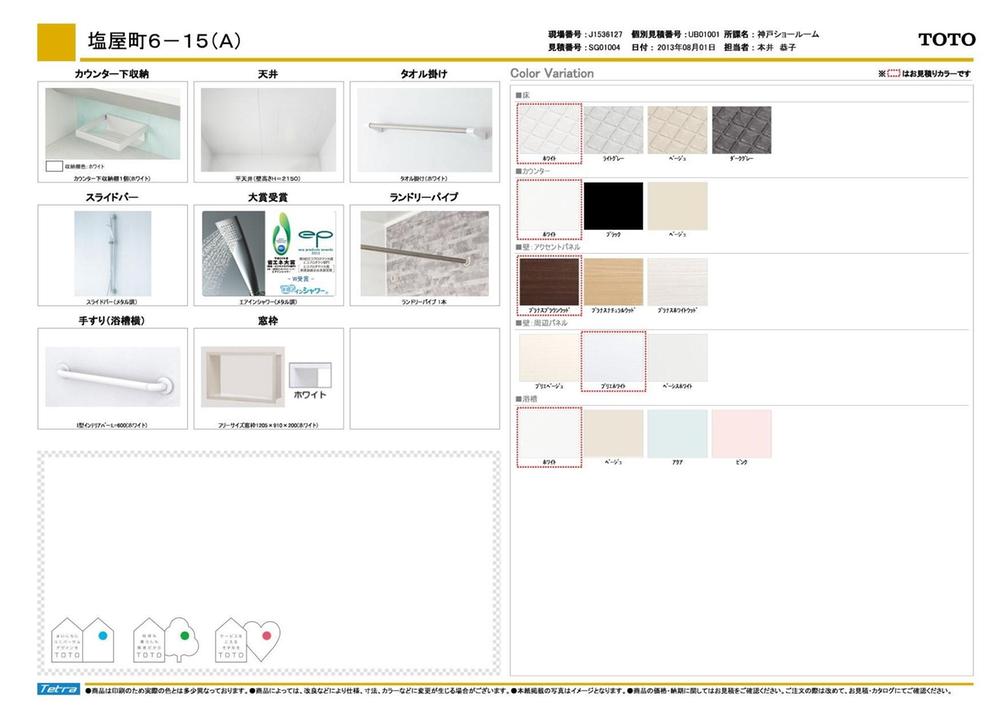Click the white storage color legend box
1000x706 pixels.
pyautogui.click(x=55, y=166)
